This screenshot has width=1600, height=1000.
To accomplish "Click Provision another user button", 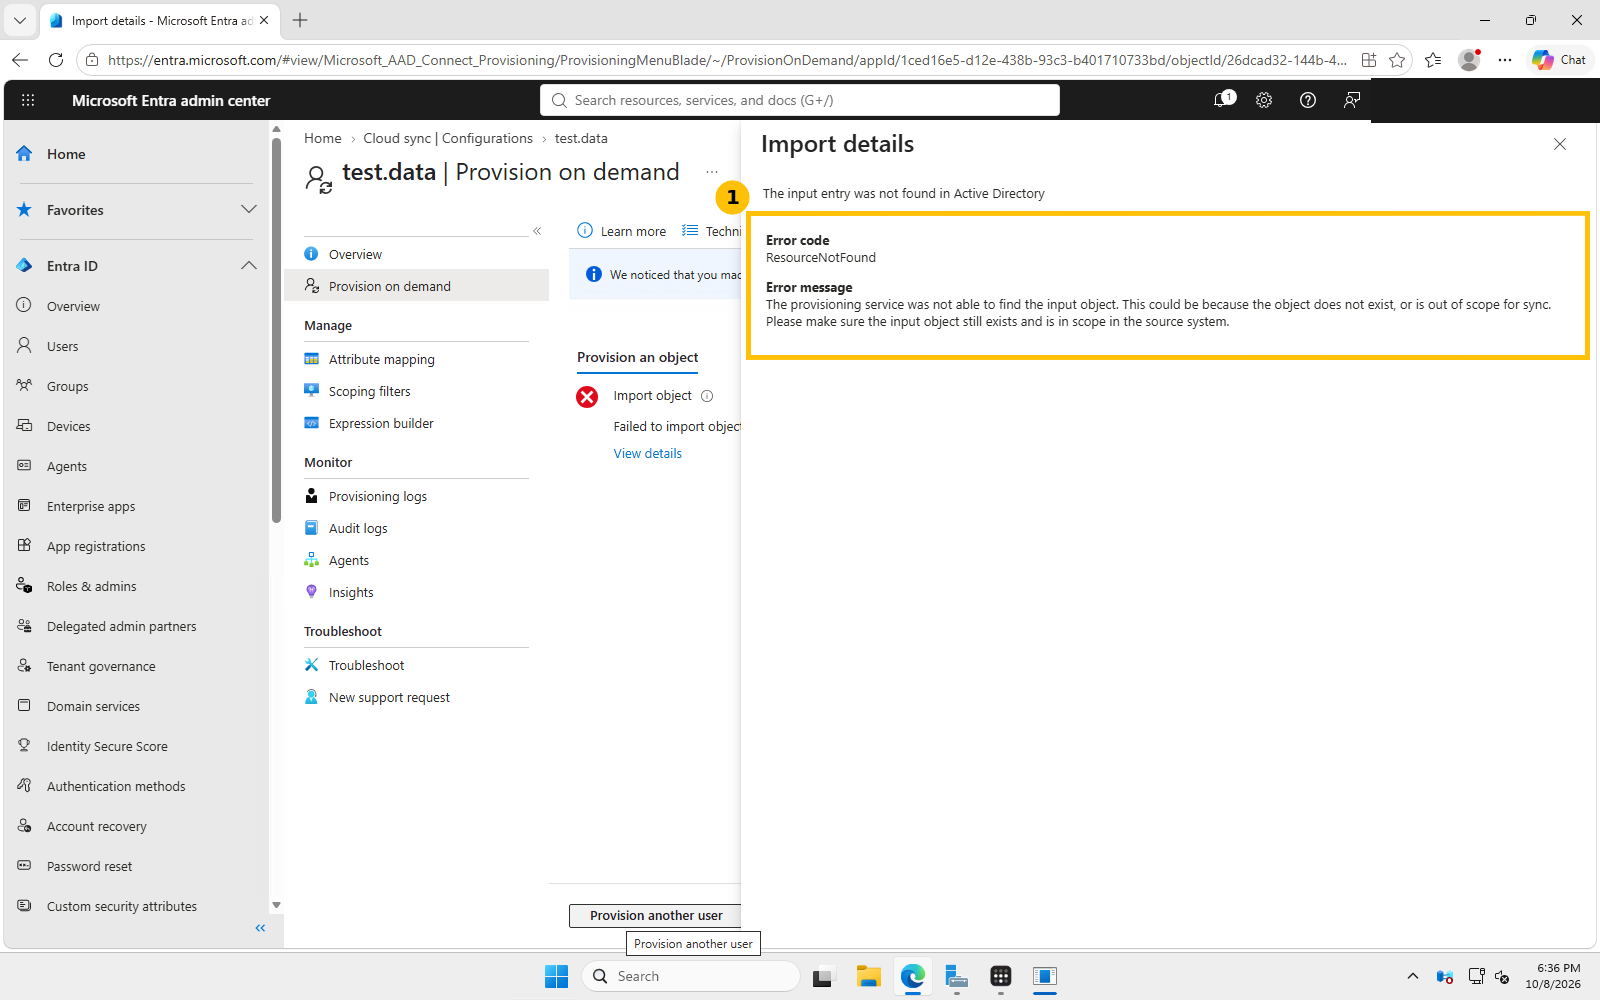I will click(655, 915).
